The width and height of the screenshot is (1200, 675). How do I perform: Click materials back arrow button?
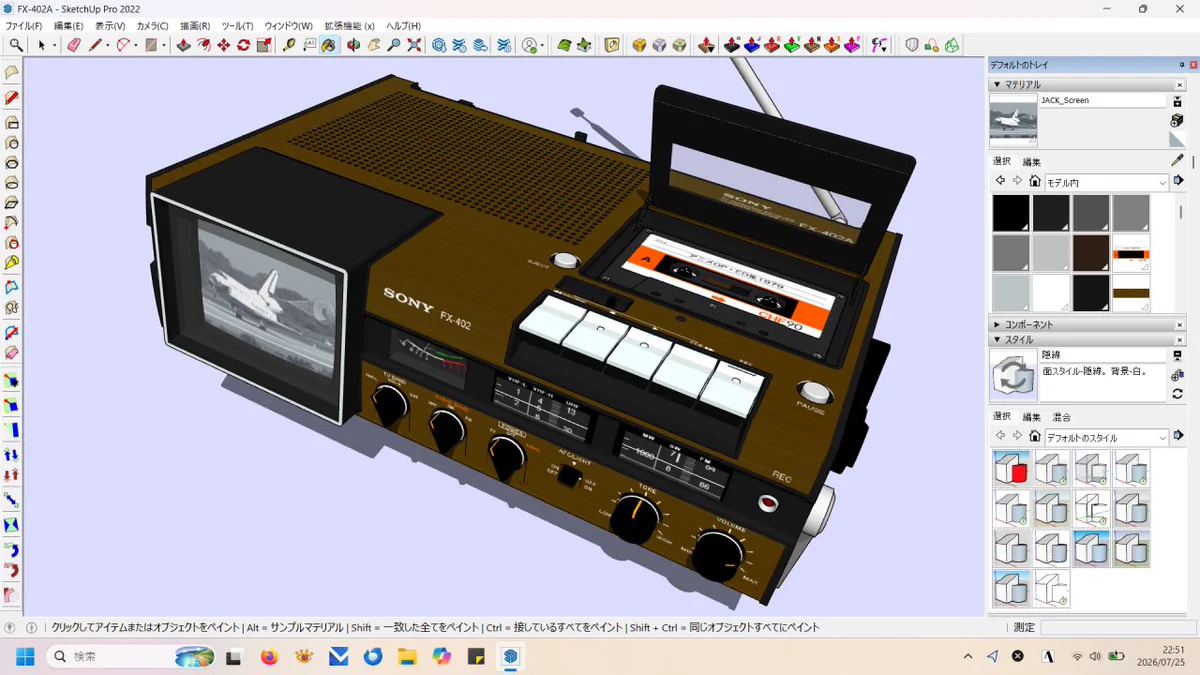[1000, 182]
